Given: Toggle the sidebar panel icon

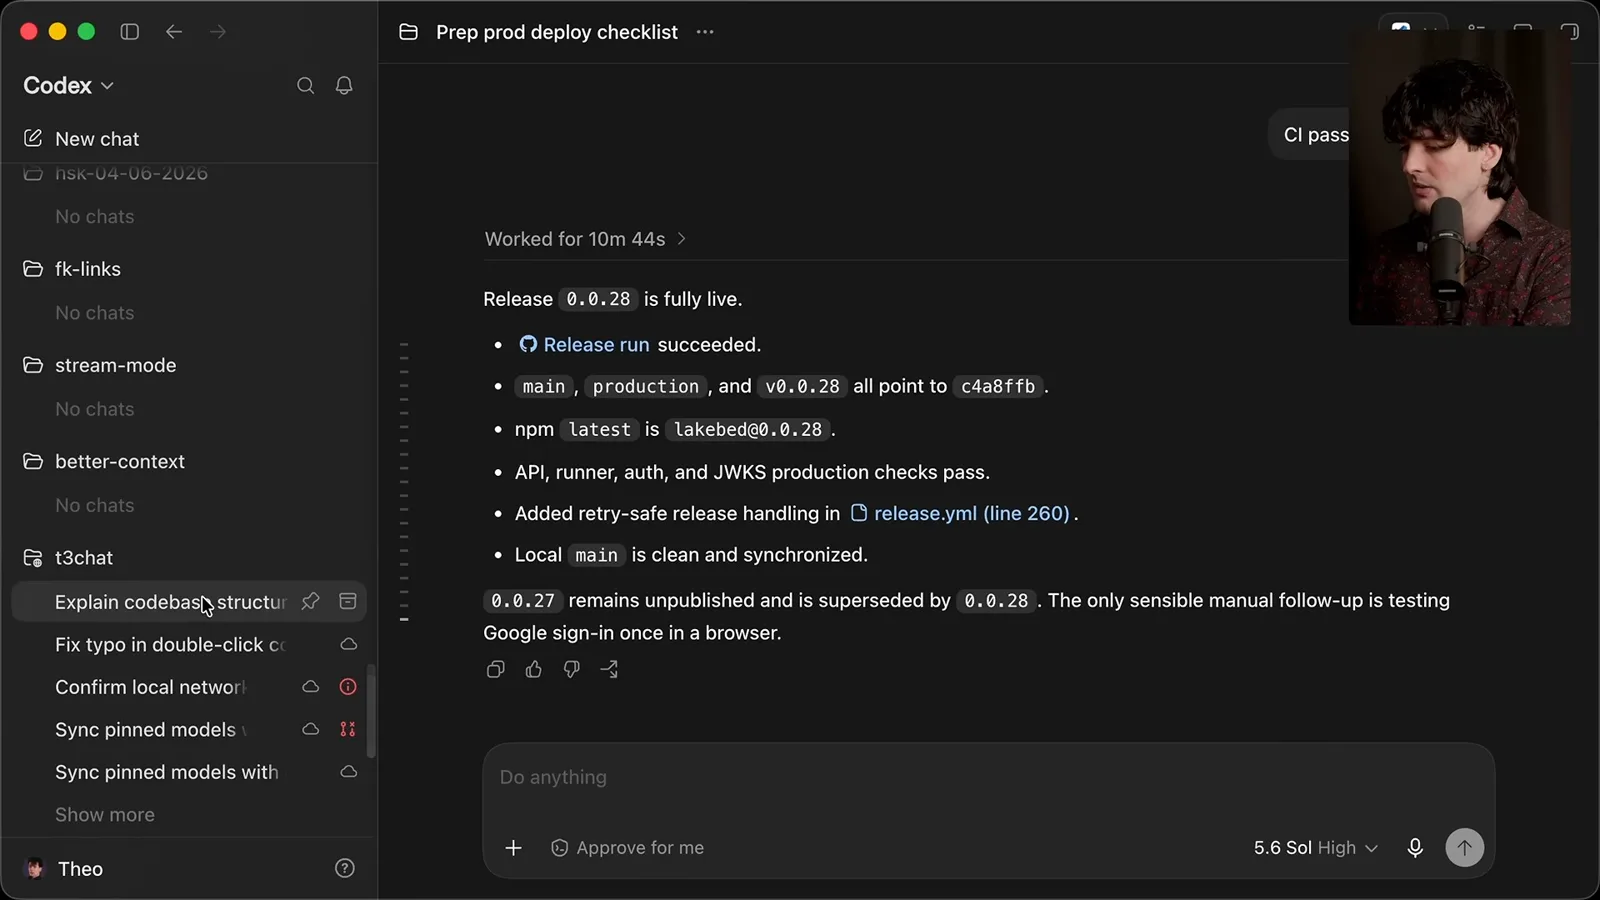Looking at the screenshot, I should 130,32.
